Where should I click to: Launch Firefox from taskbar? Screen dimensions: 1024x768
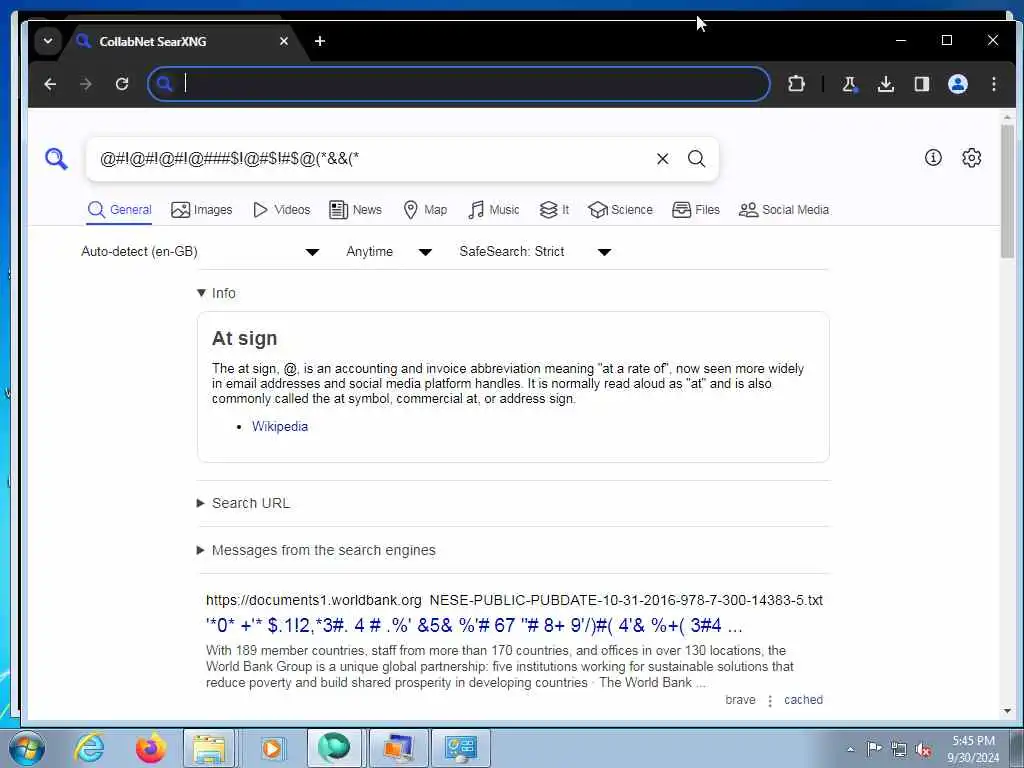[x=150, y=748]
